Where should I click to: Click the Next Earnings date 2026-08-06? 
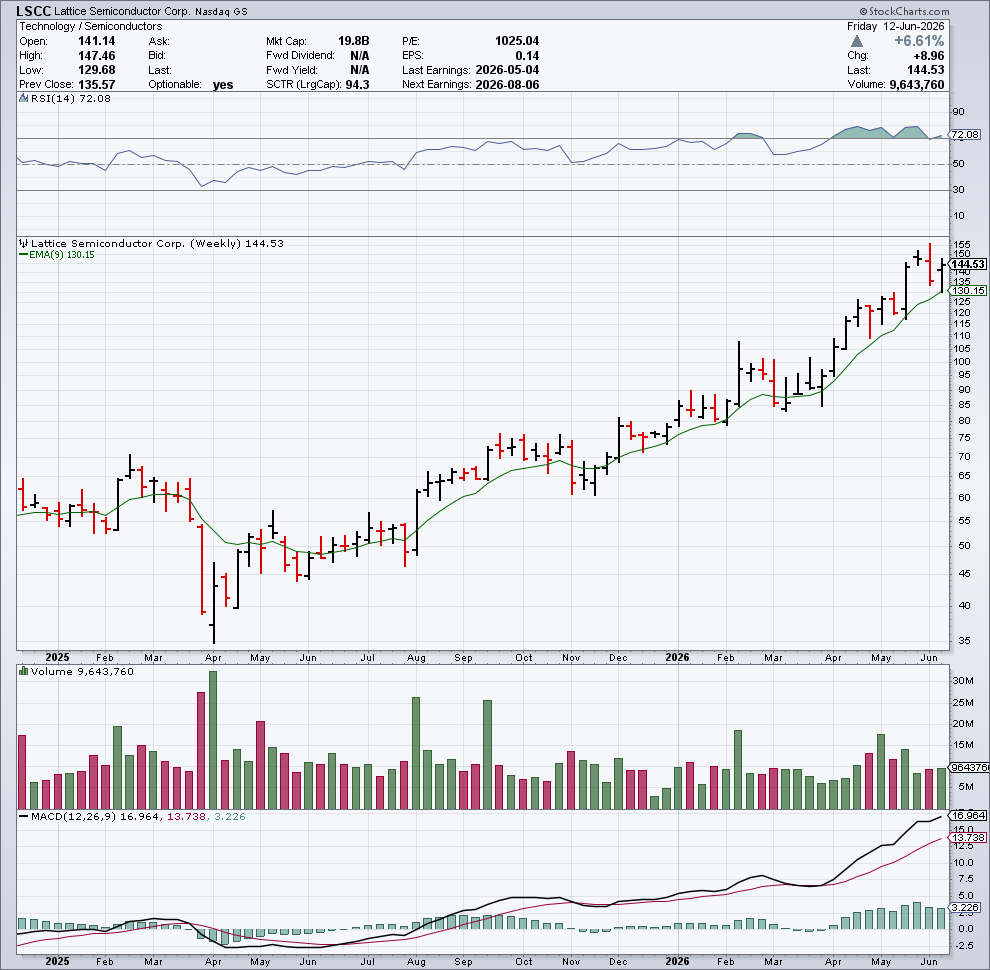coord(507,85)
